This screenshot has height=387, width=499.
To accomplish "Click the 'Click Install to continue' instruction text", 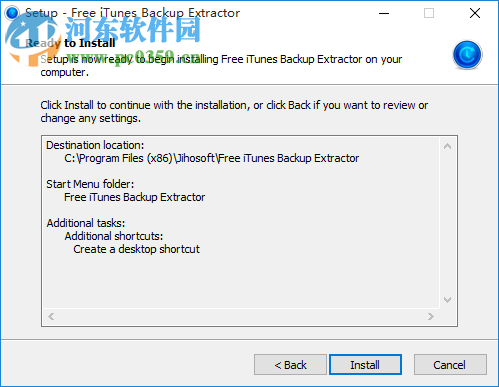I will point(234,112).
